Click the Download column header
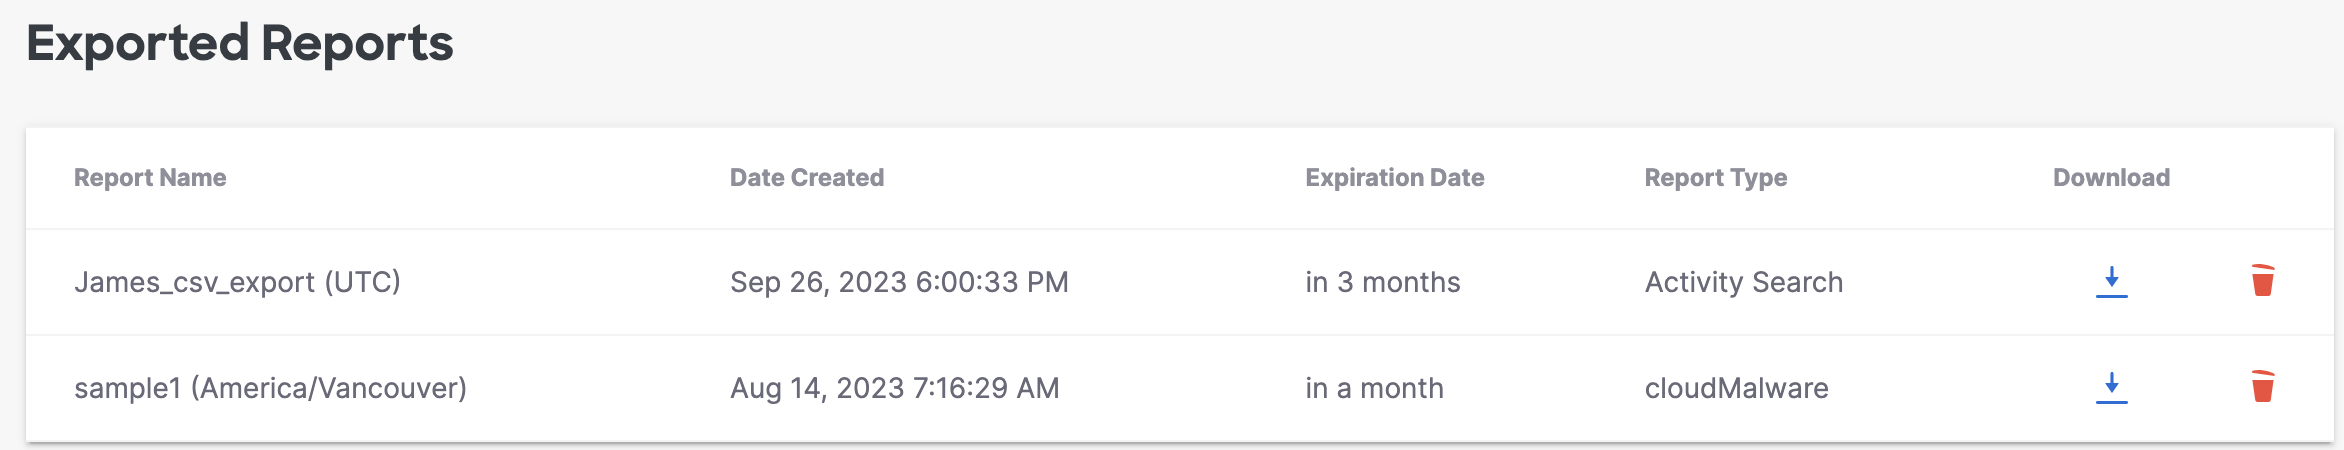 (2111, 178)
